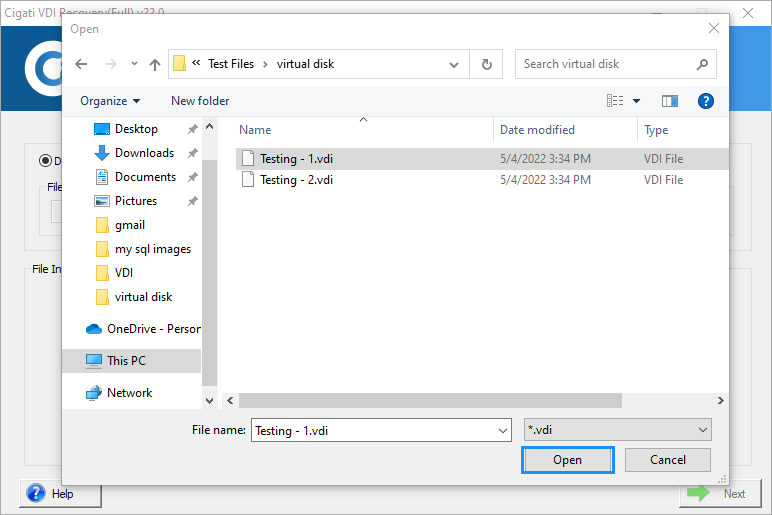Click horizontal scrollbar left arrow
Viewport: 772px width, 515px height.
[230, 401]
